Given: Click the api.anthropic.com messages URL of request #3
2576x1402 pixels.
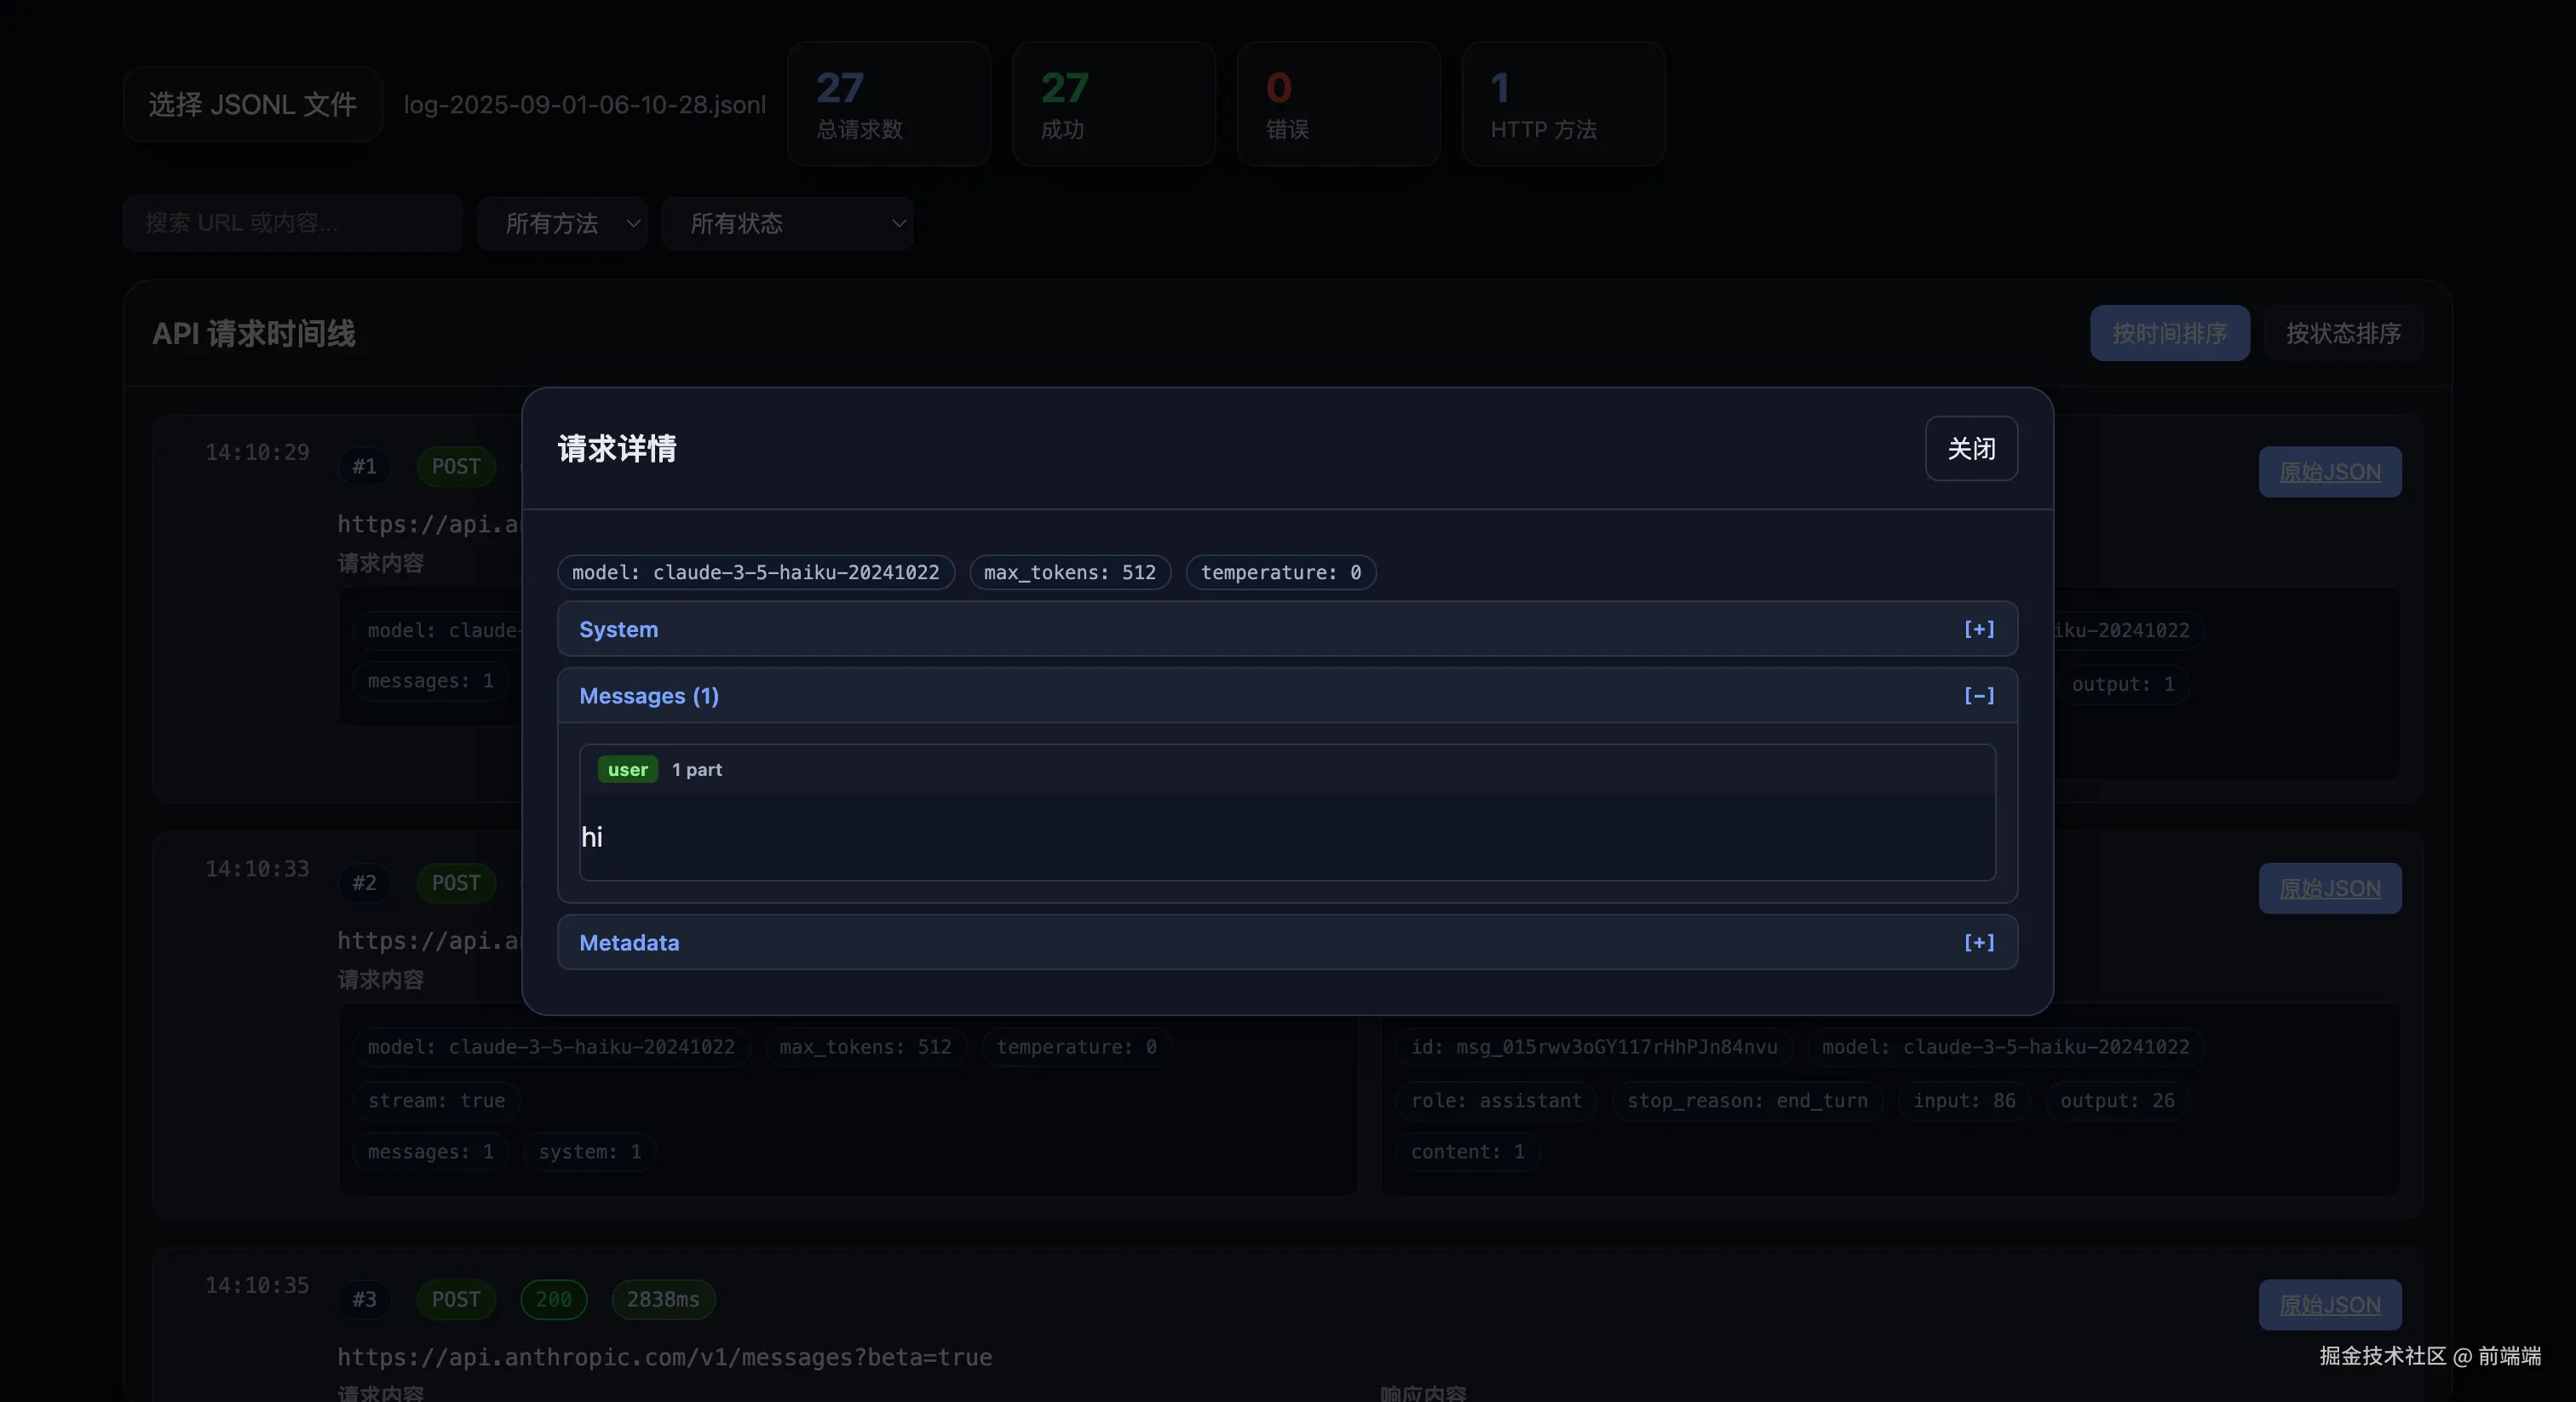Looking at the screenshot, I should pyautogui.click(x=665, y=1357).
